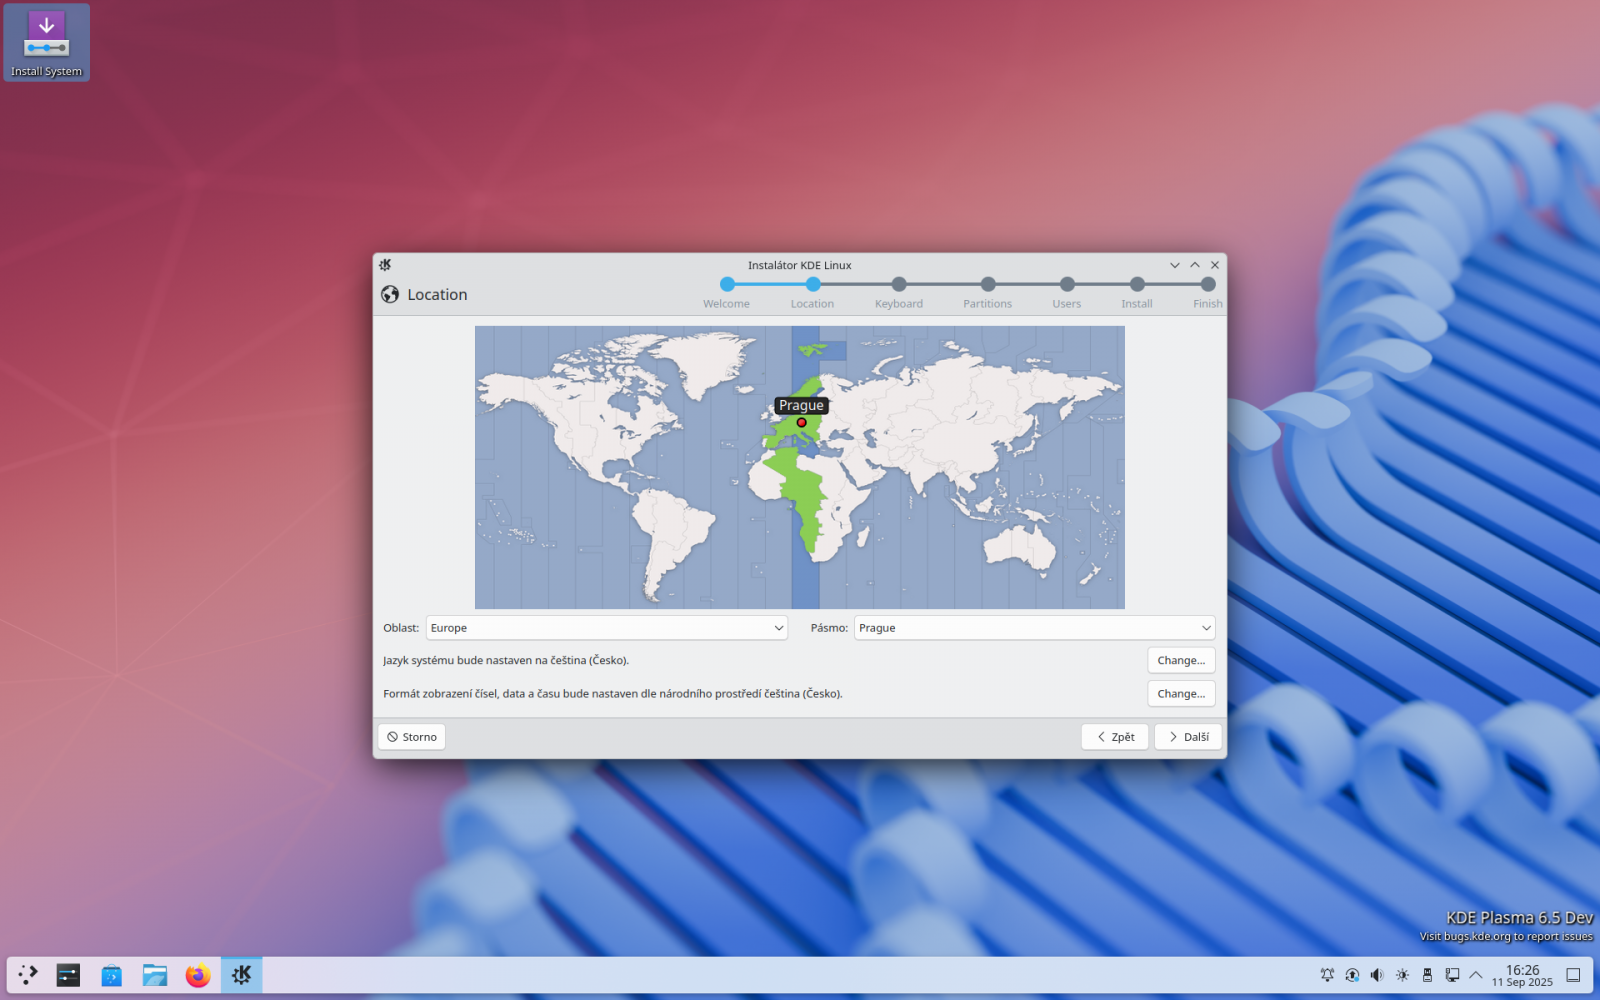Cancel installation with Storno
Image resolution: width=1600 pixels, height=1000 pixels.
[412, 737]
